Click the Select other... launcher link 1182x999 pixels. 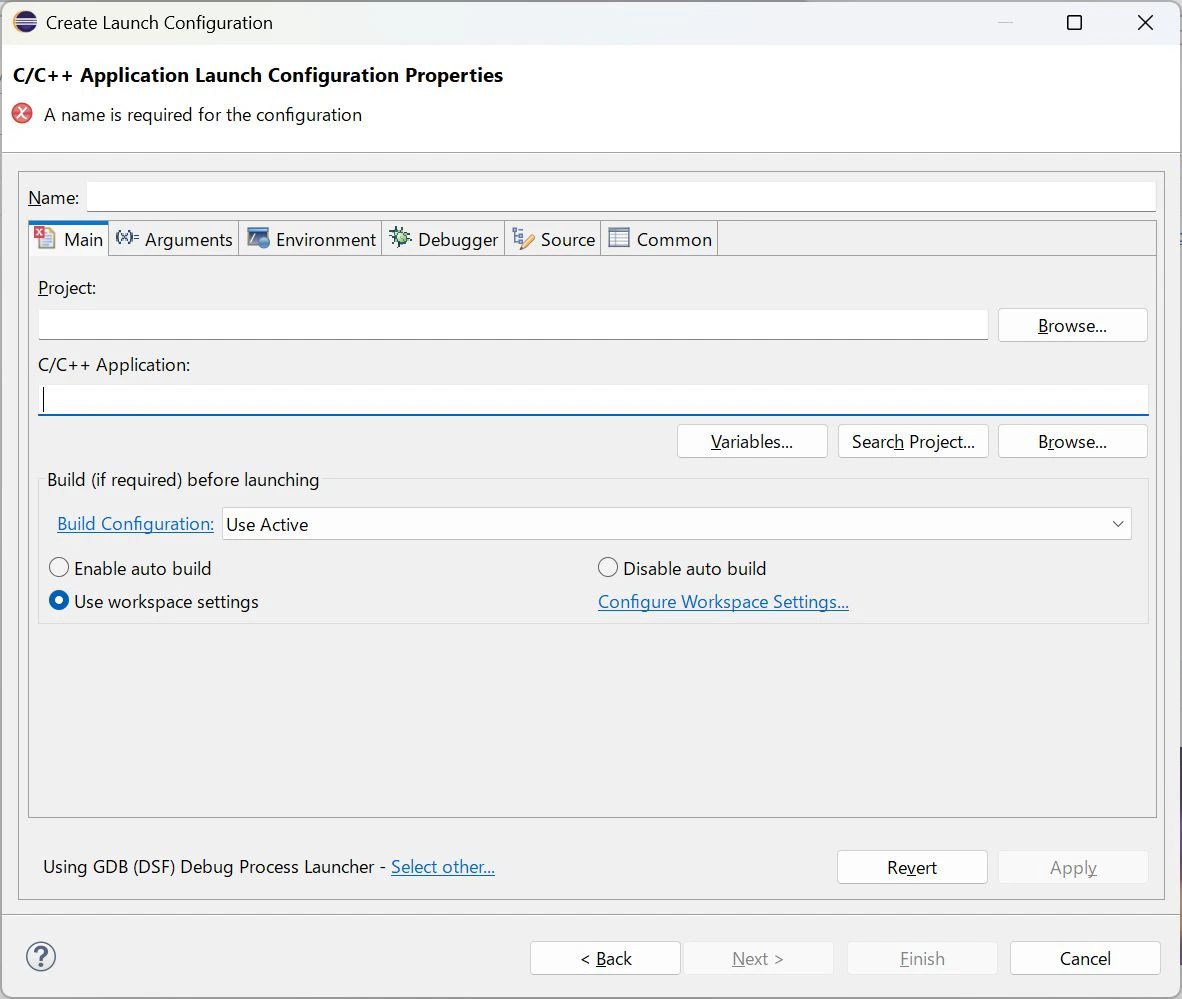tap(442, 867)
